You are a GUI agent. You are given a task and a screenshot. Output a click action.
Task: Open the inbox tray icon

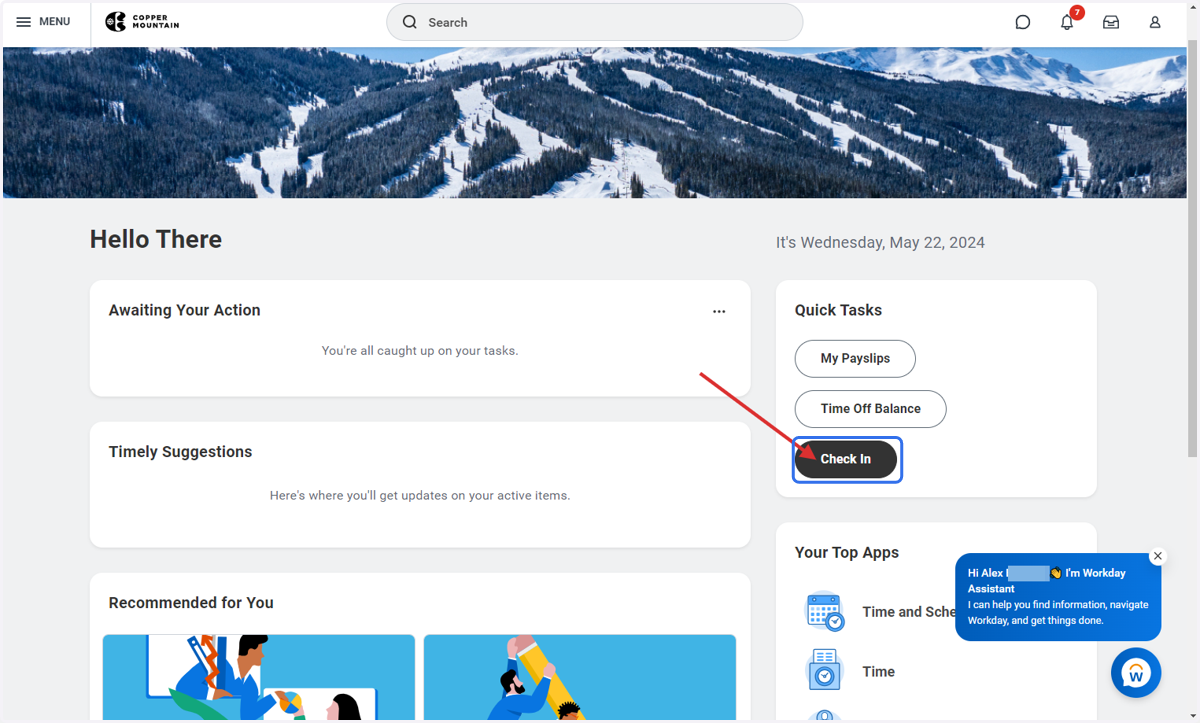coord(1111,22)
